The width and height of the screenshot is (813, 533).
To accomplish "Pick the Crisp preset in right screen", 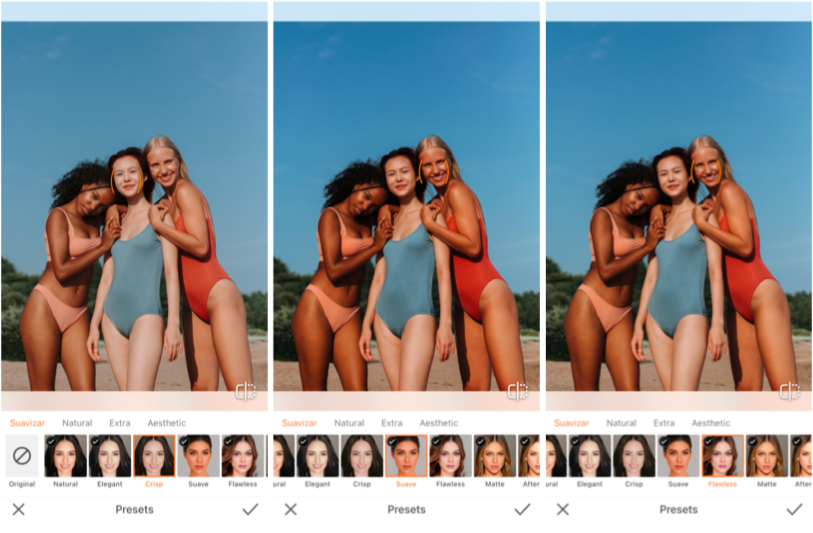I will (x=634, y=456).
